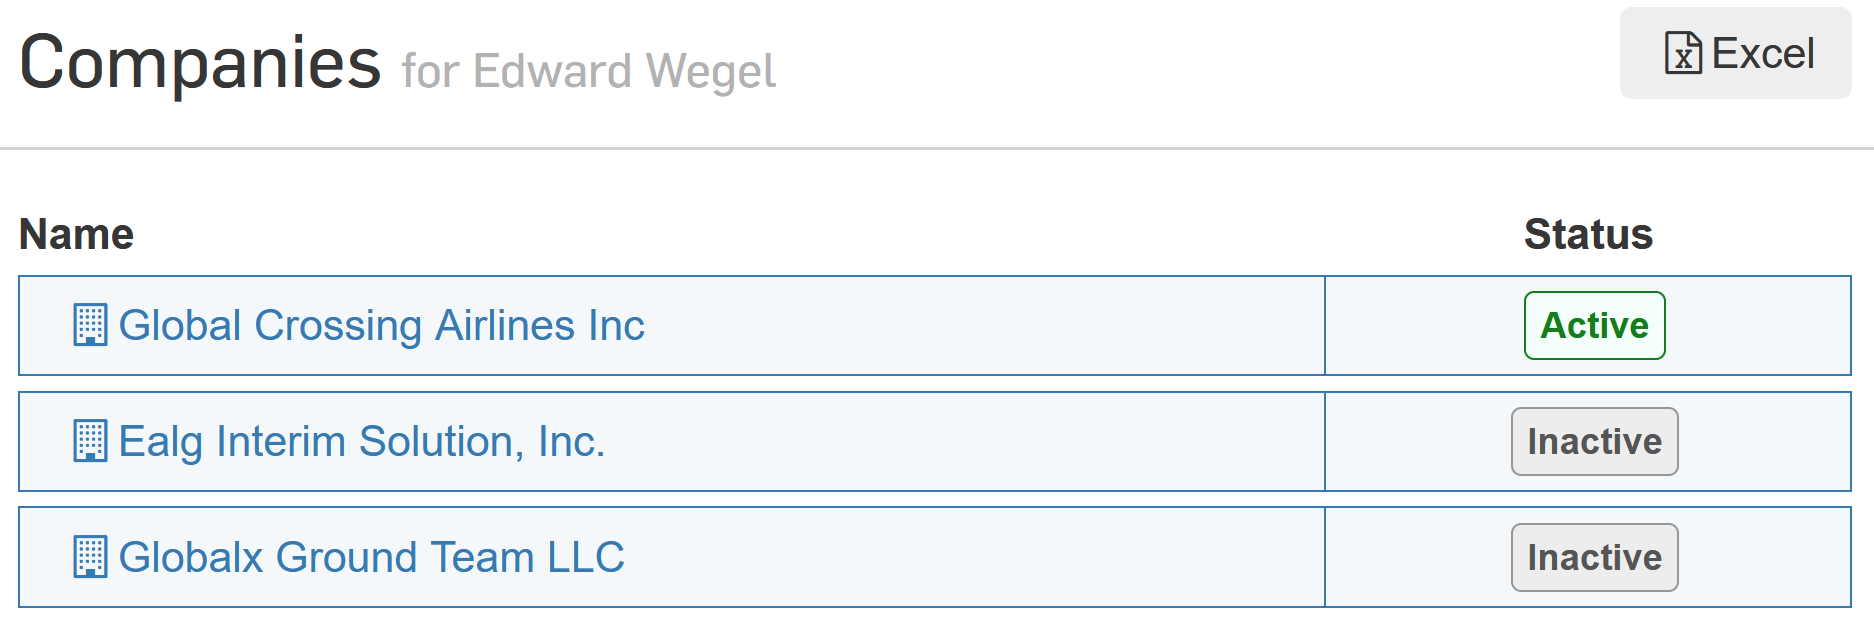1874x637 pixels.
Task: Click Inactive badge for Ealg Interim Solution
Action: point(1594,442)
